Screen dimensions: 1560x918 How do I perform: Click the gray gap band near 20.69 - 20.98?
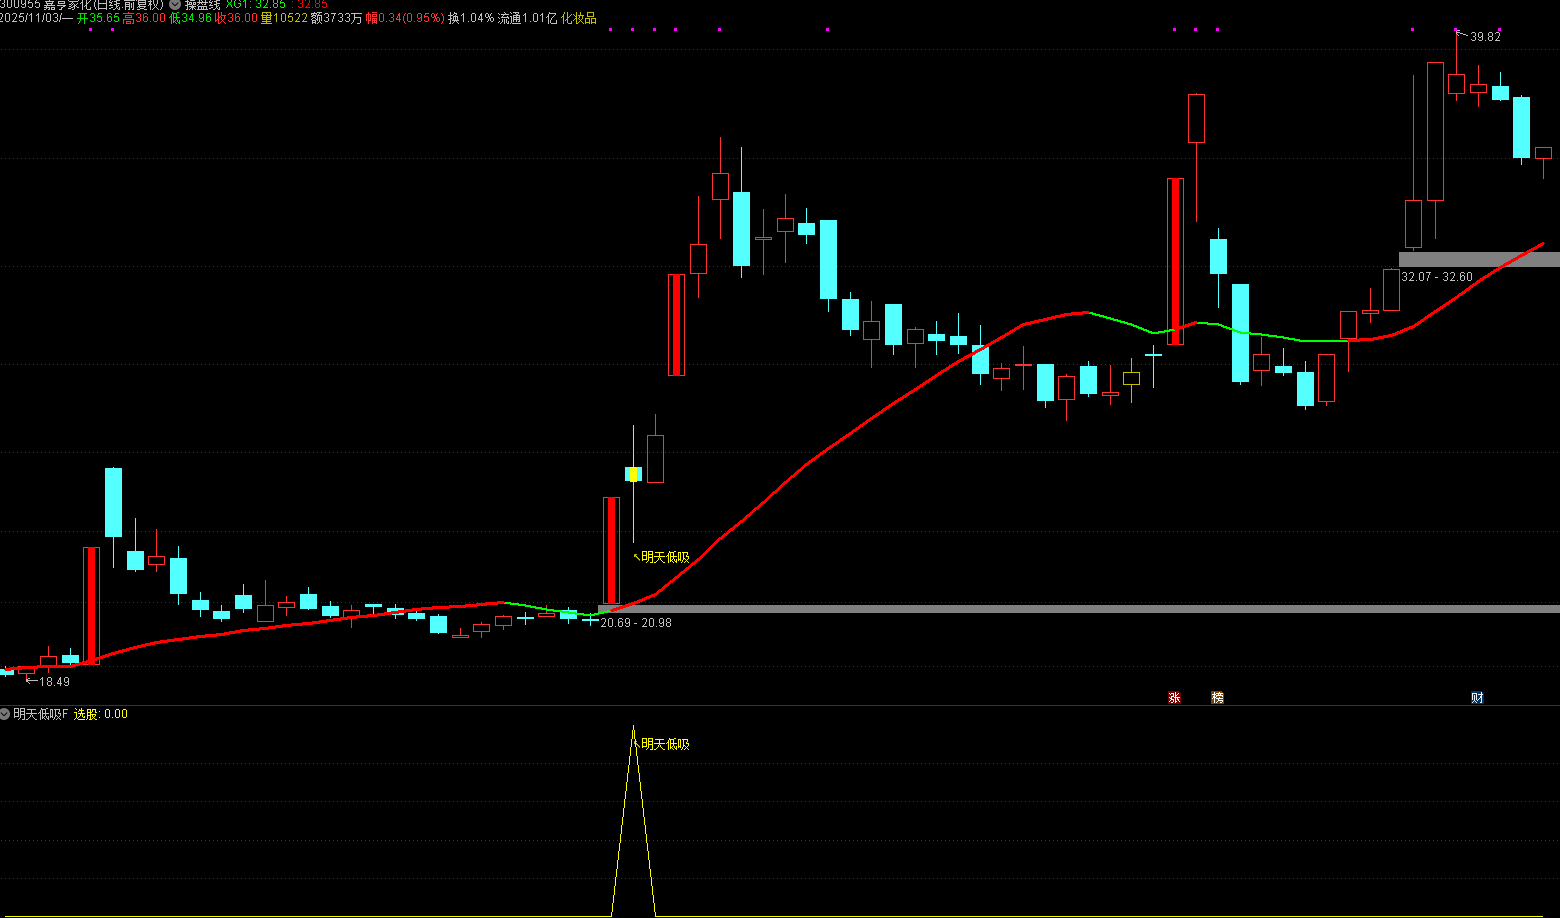point(1079,608)
